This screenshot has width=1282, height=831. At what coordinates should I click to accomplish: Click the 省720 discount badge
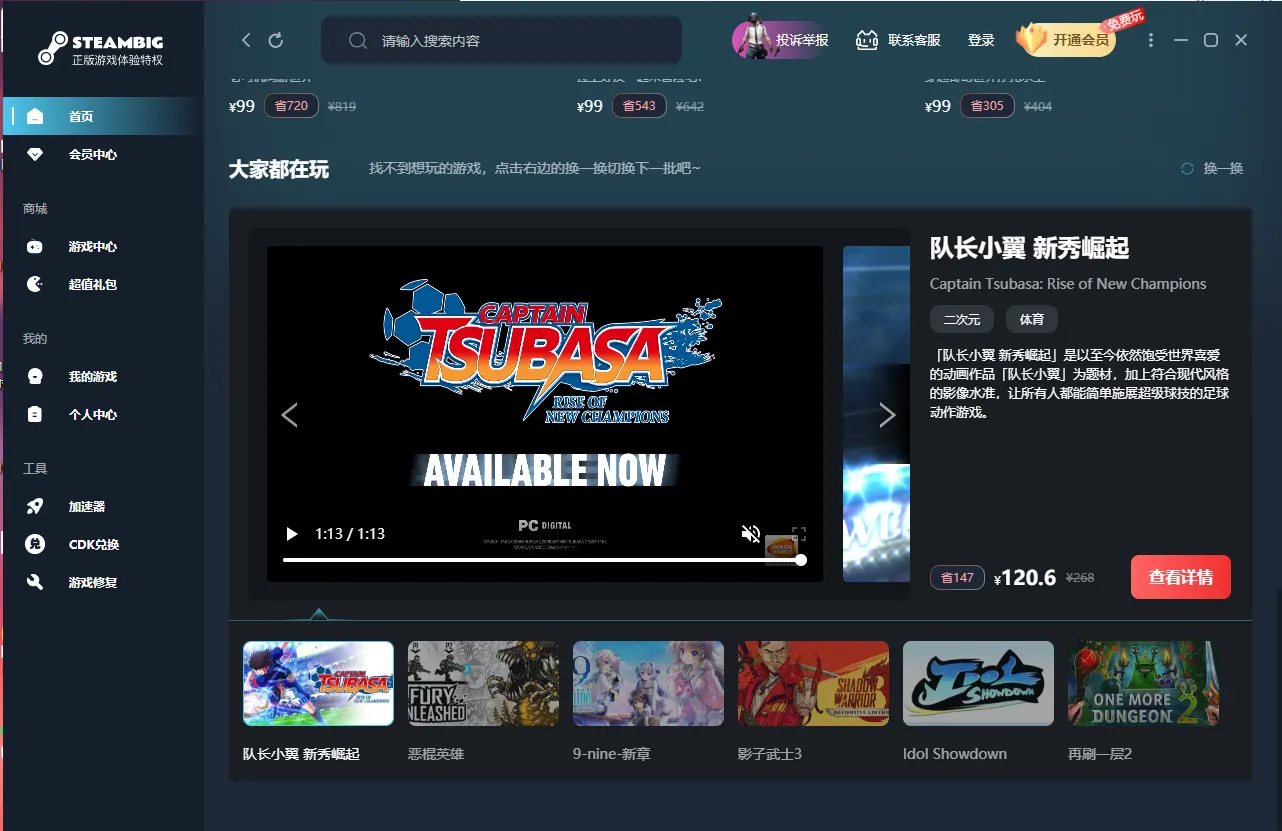(x=292, y=106)
